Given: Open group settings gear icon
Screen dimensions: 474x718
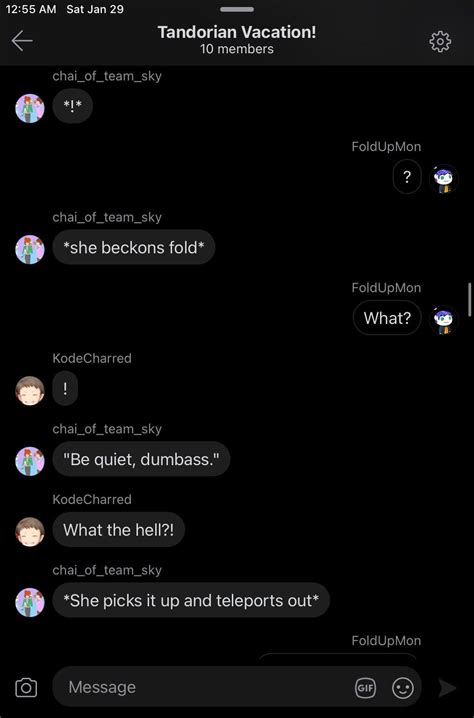Looking at the screenshot, I should [x=440, y=42].
